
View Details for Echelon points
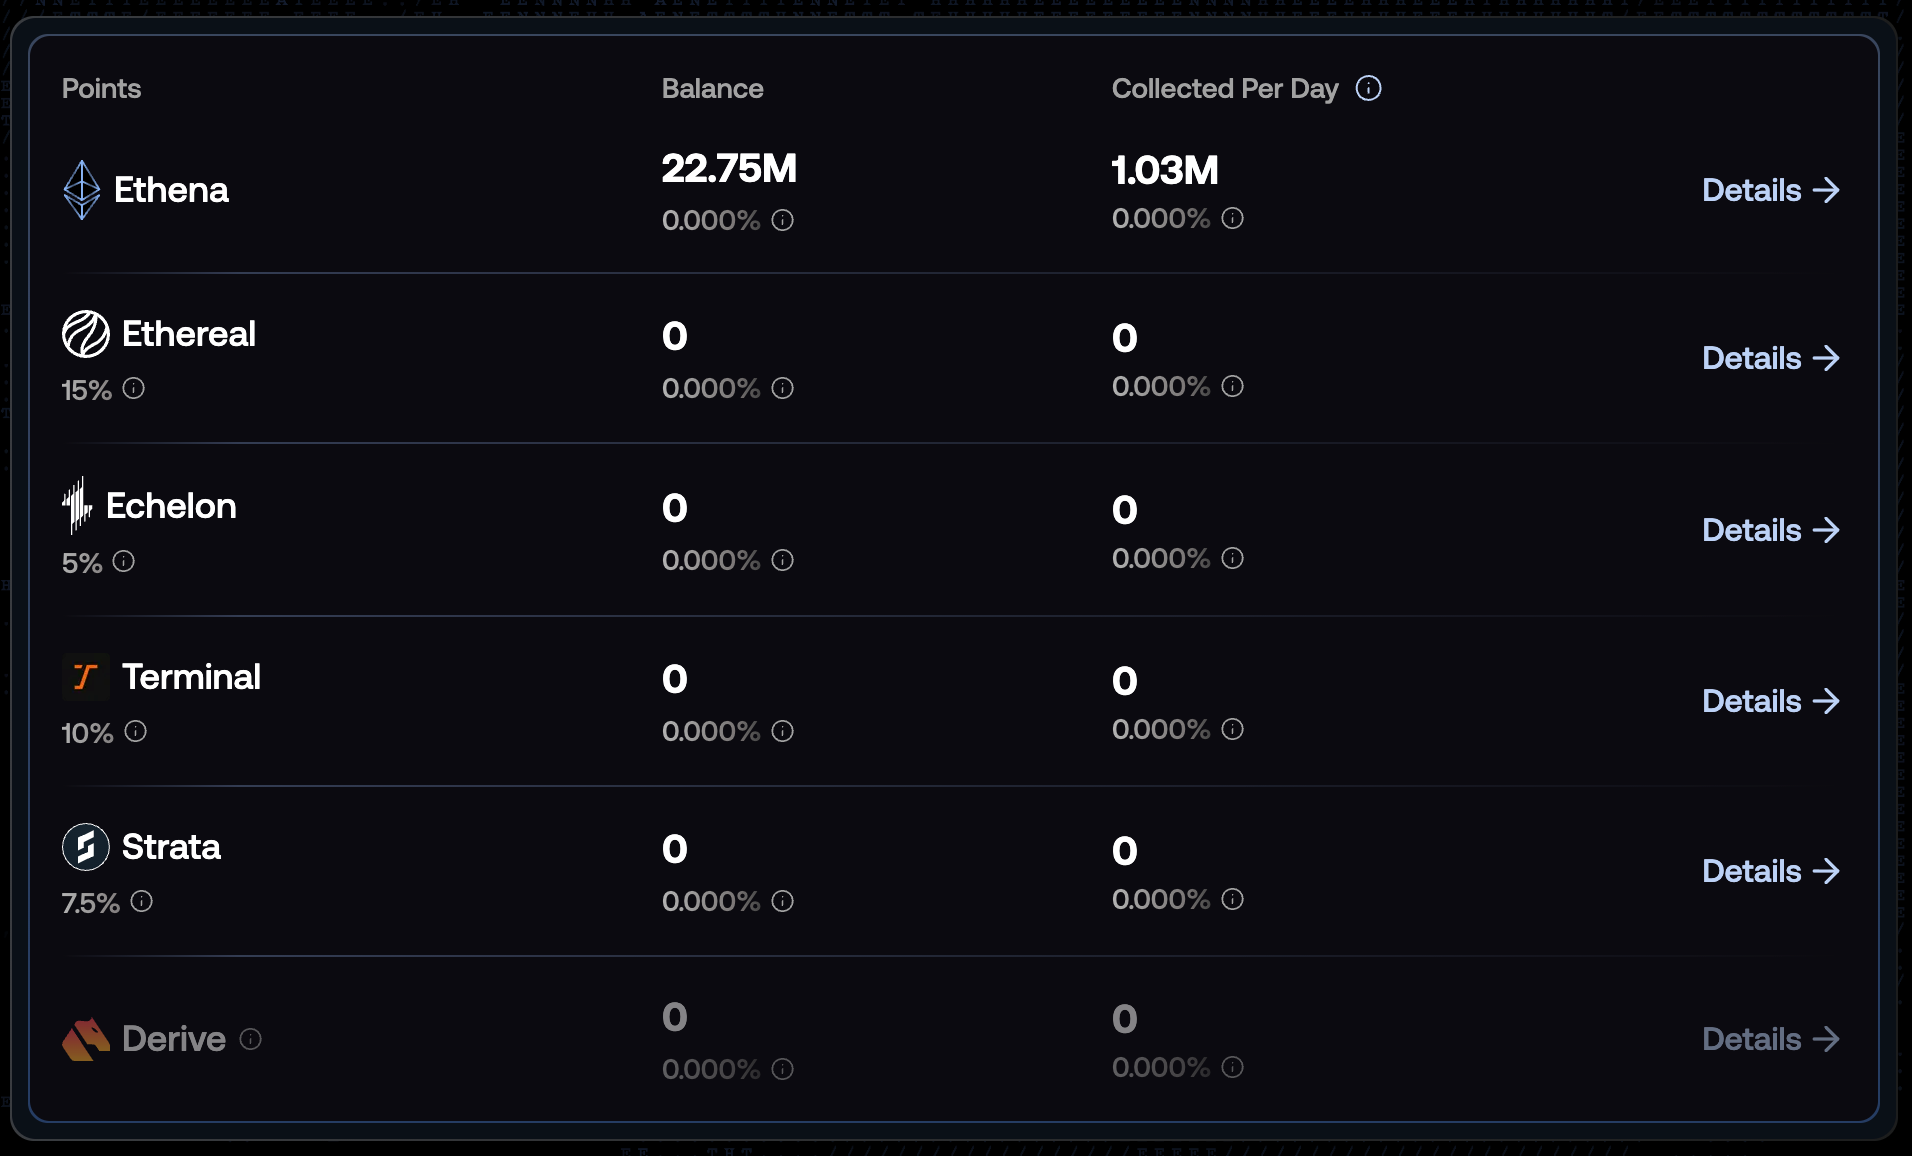1770,530
